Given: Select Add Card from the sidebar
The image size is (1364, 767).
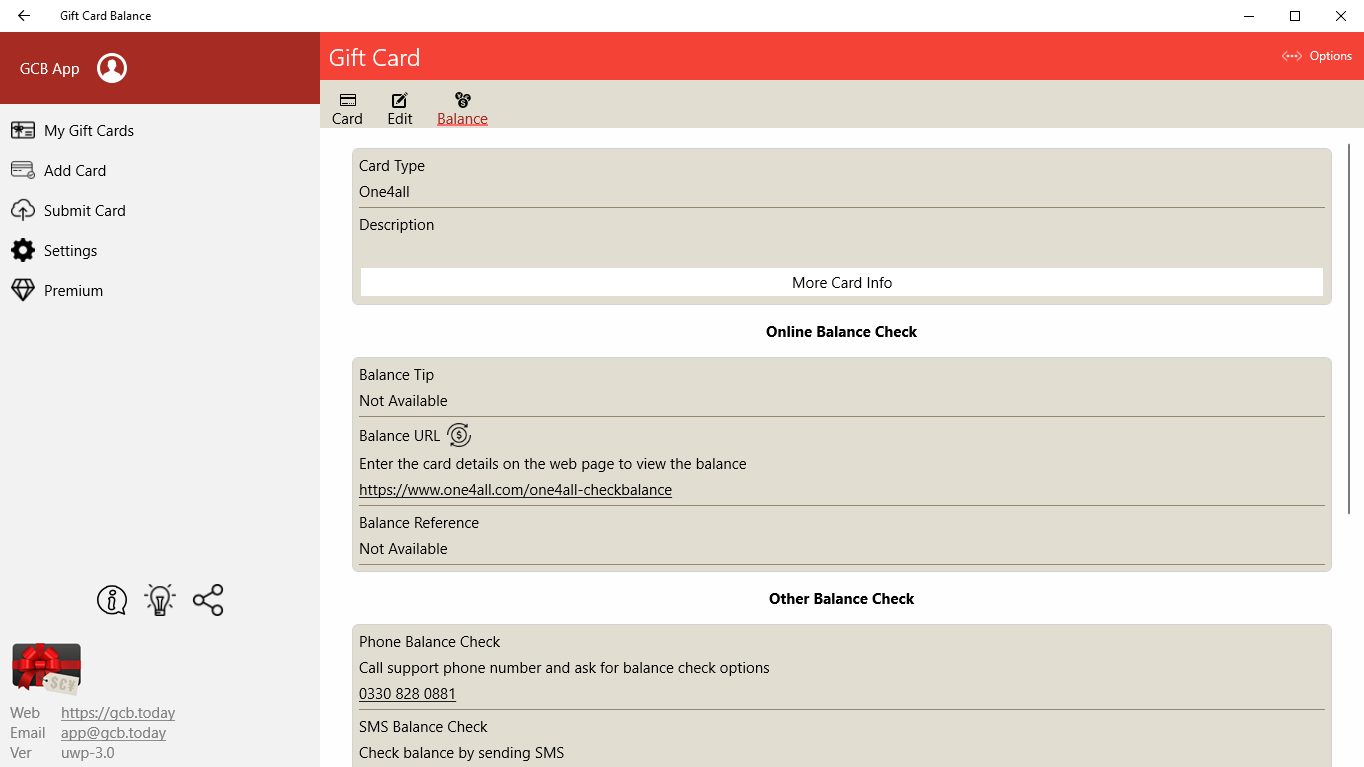Looking at the screenshot, I should [x=73, y=170].
